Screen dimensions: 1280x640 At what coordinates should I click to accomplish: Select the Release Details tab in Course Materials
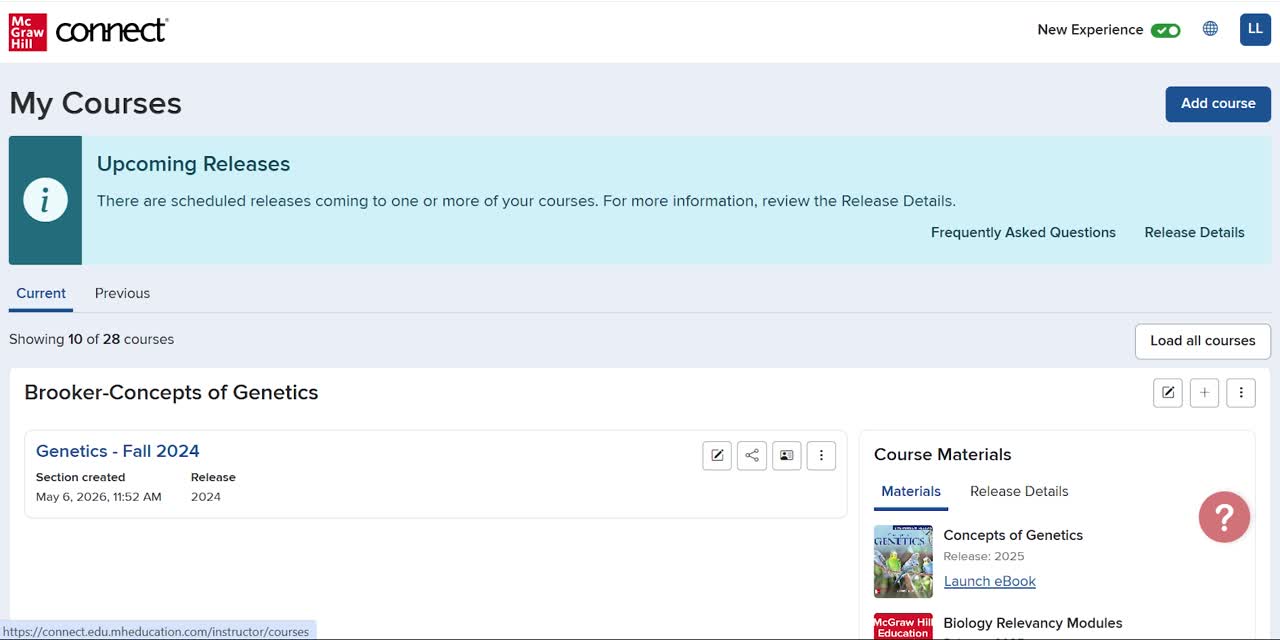click(1019, 491)
